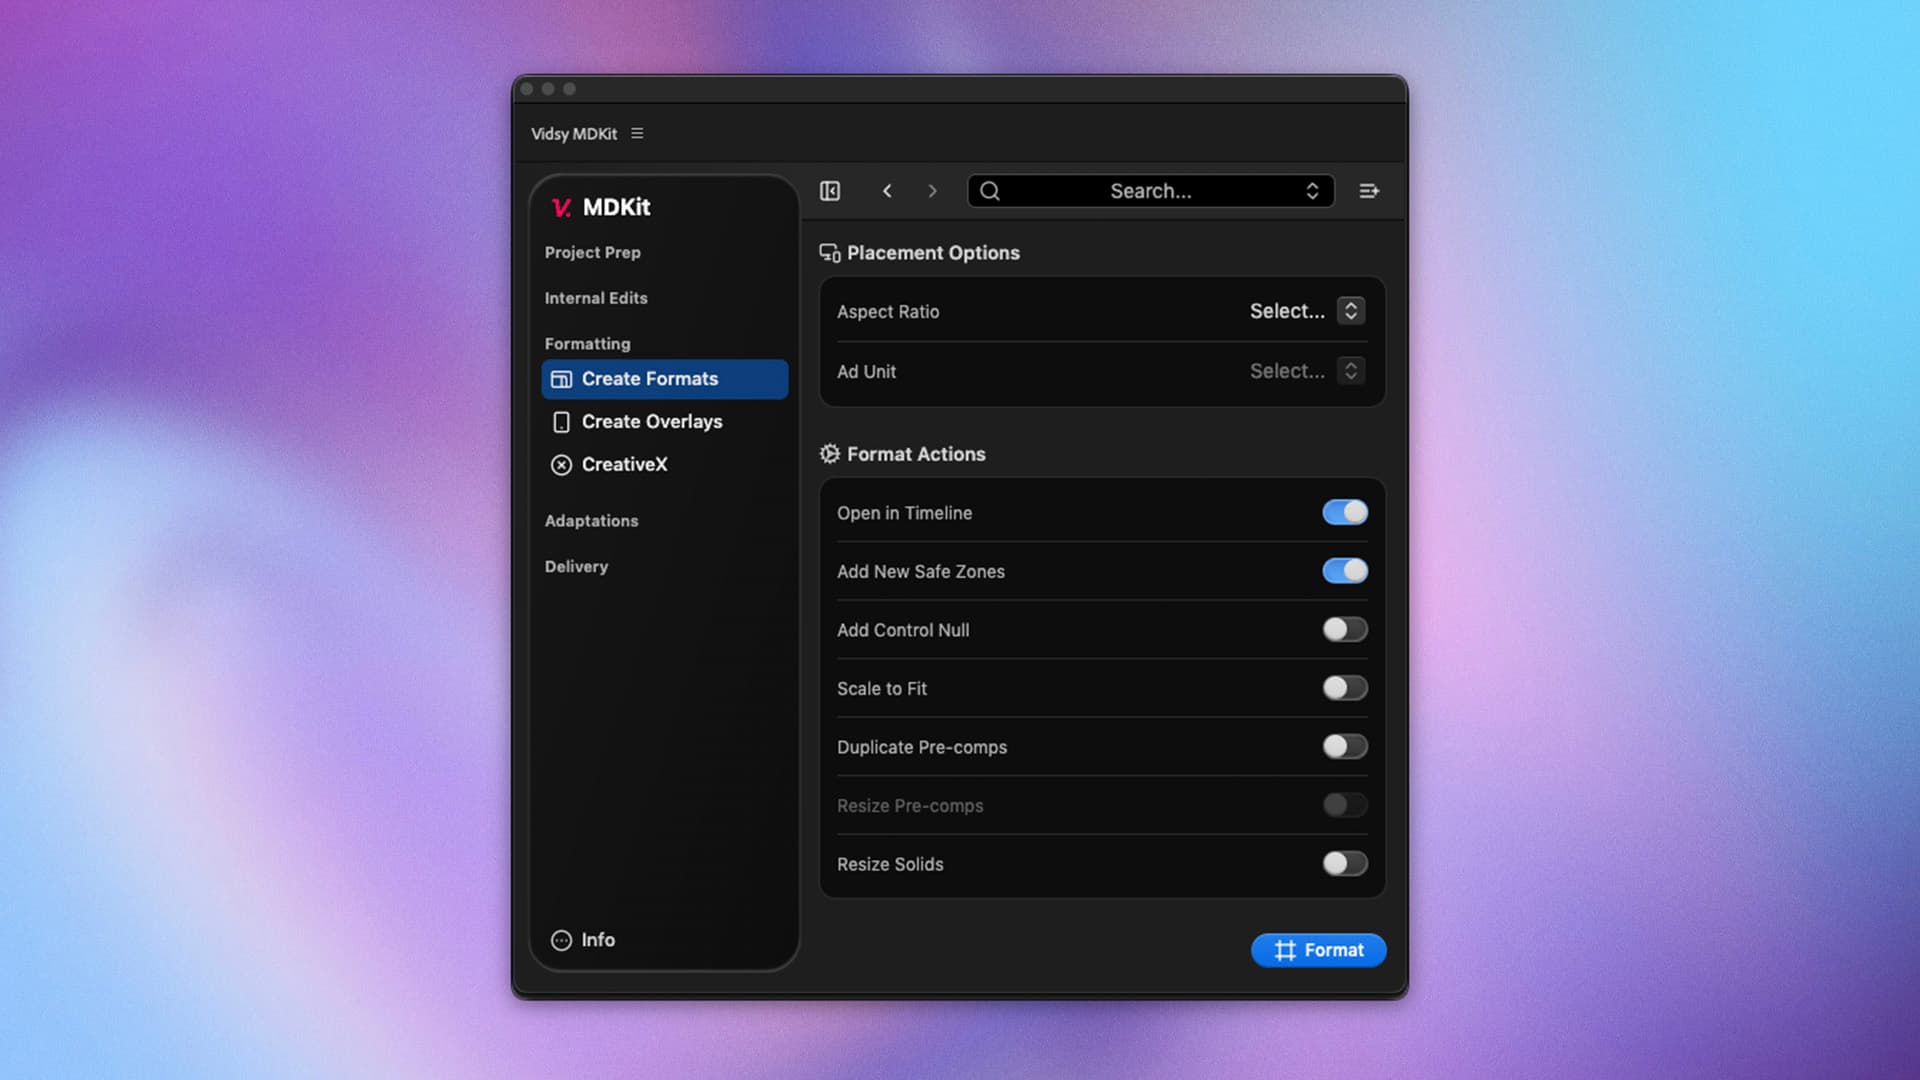Click the CreativeX icon
This screenshot has width=1920, height=1080.
click(x=563, y=464)
